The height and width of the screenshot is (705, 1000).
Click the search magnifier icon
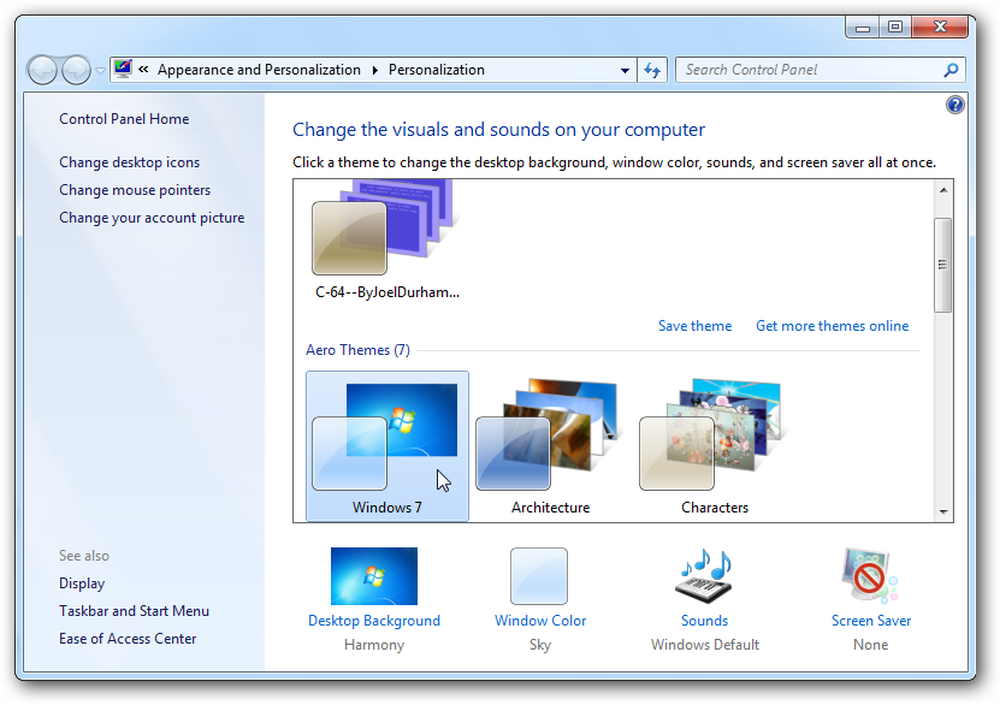pos(950,70)
